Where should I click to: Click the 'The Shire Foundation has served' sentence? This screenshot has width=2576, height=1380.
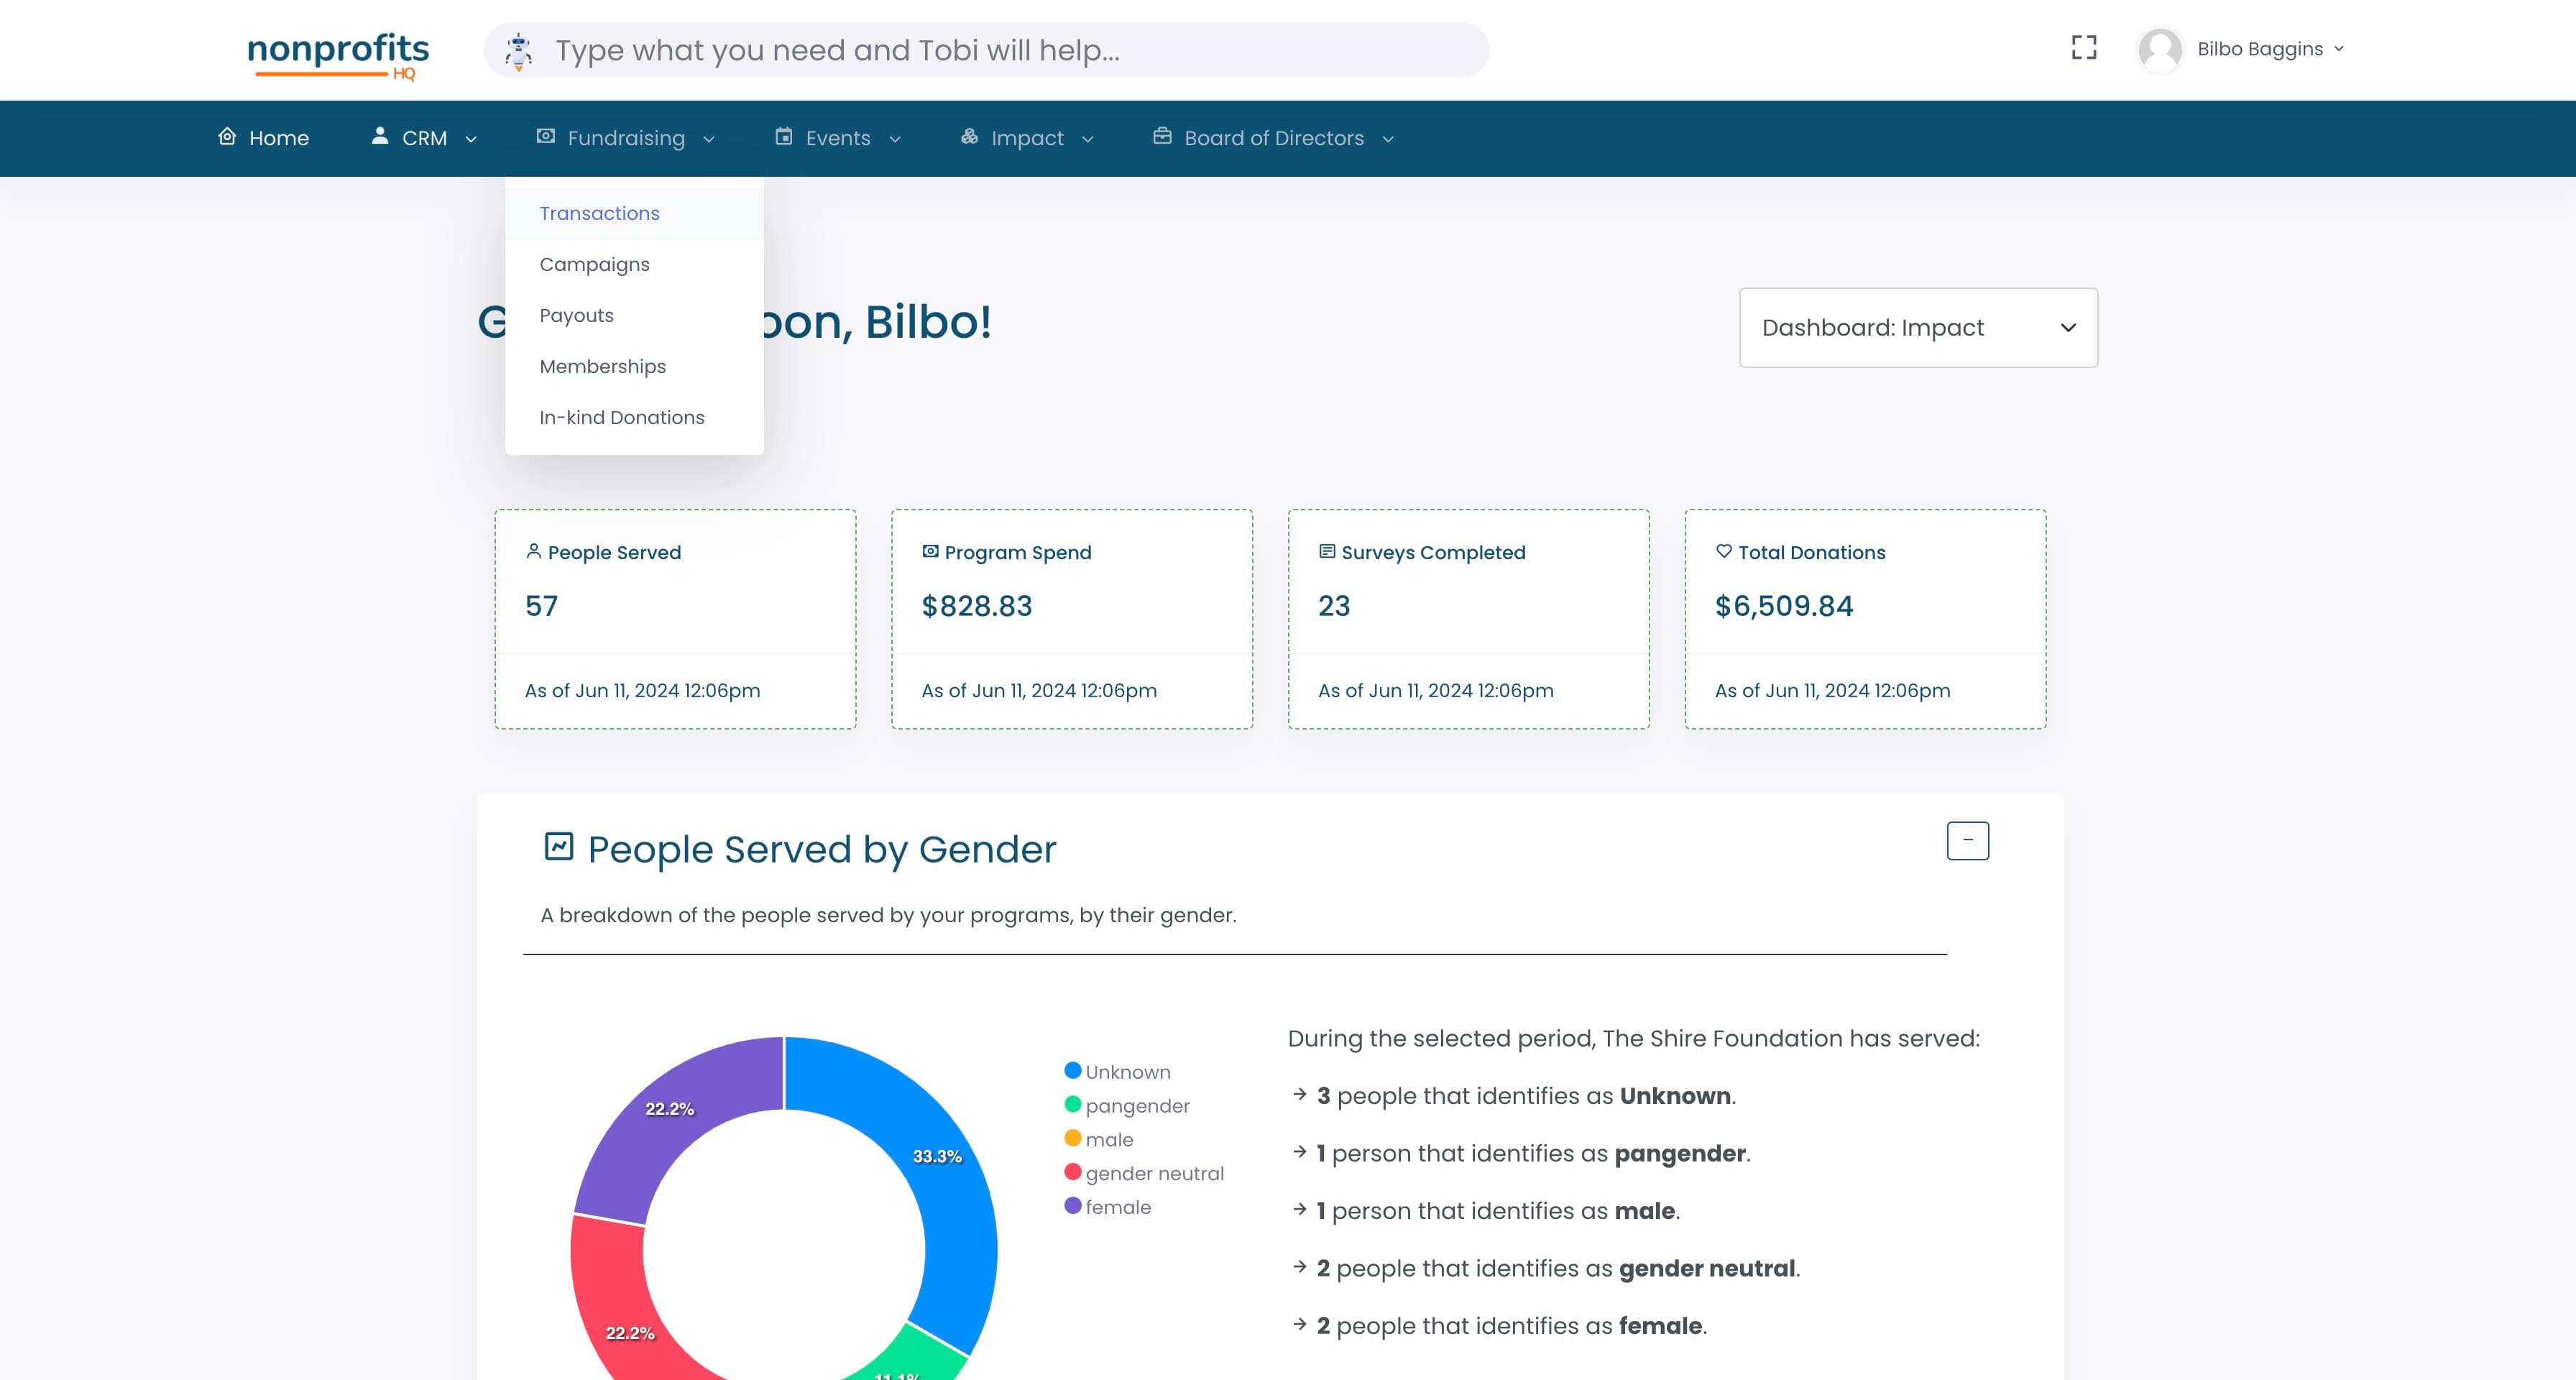(x=1634, y=1038)
